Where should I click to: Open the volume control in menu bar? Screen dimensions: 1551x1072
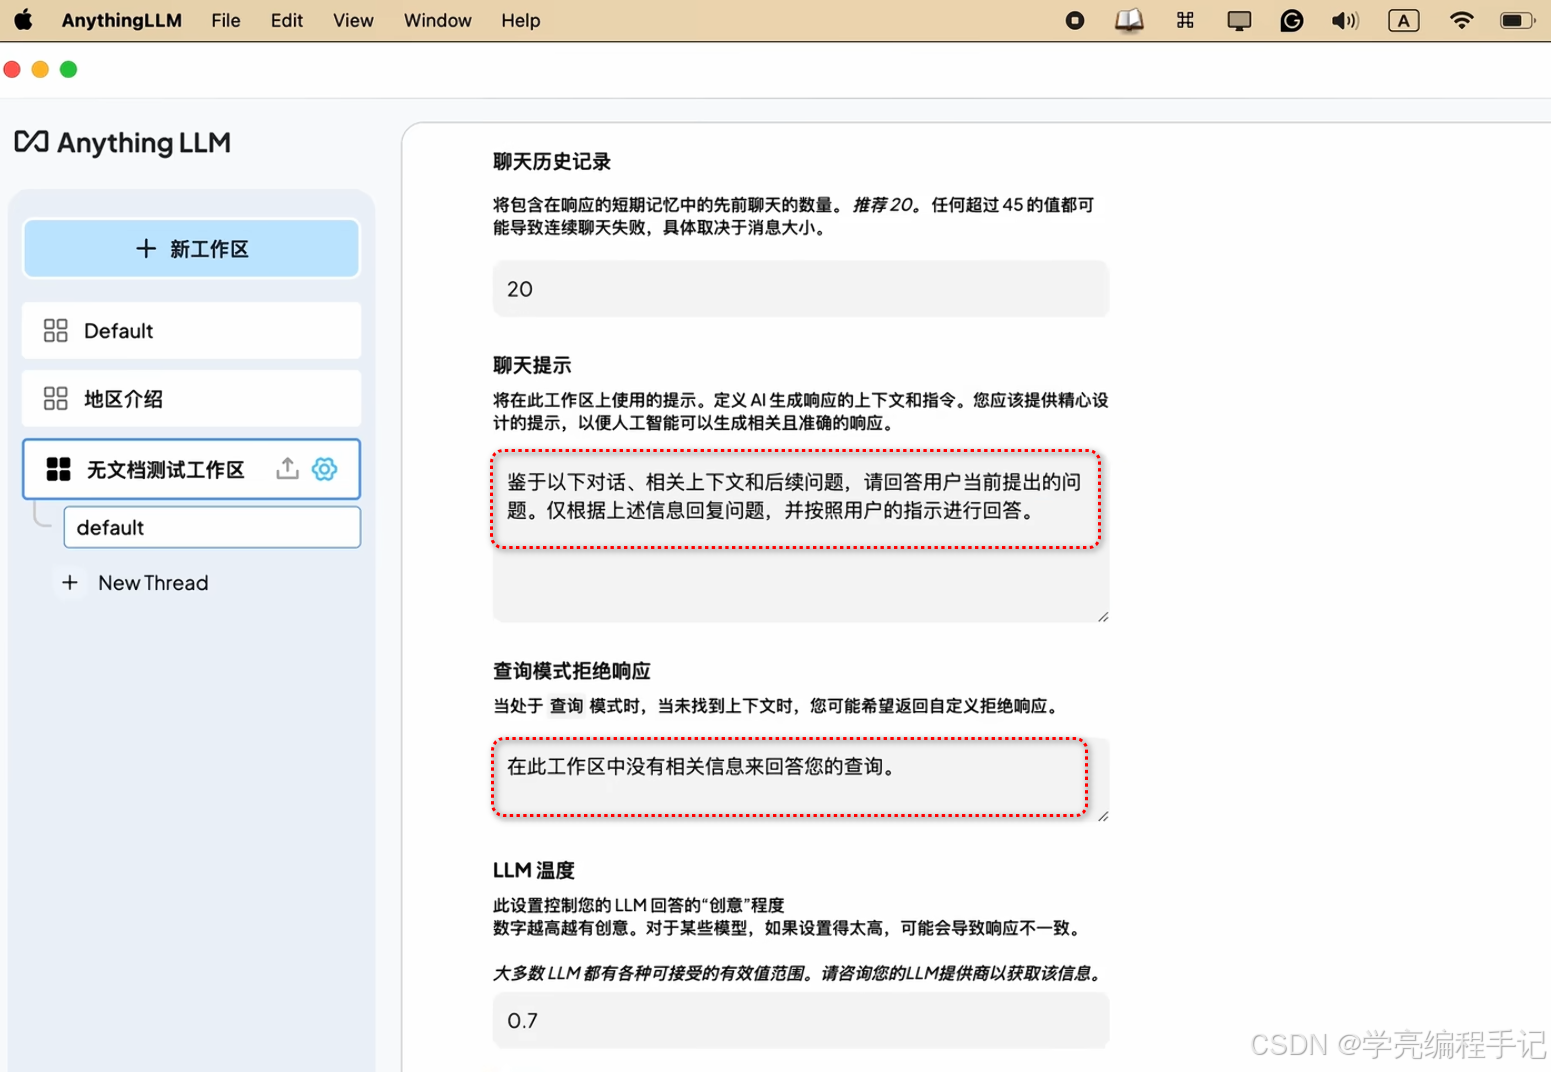tap(1345, 20)
